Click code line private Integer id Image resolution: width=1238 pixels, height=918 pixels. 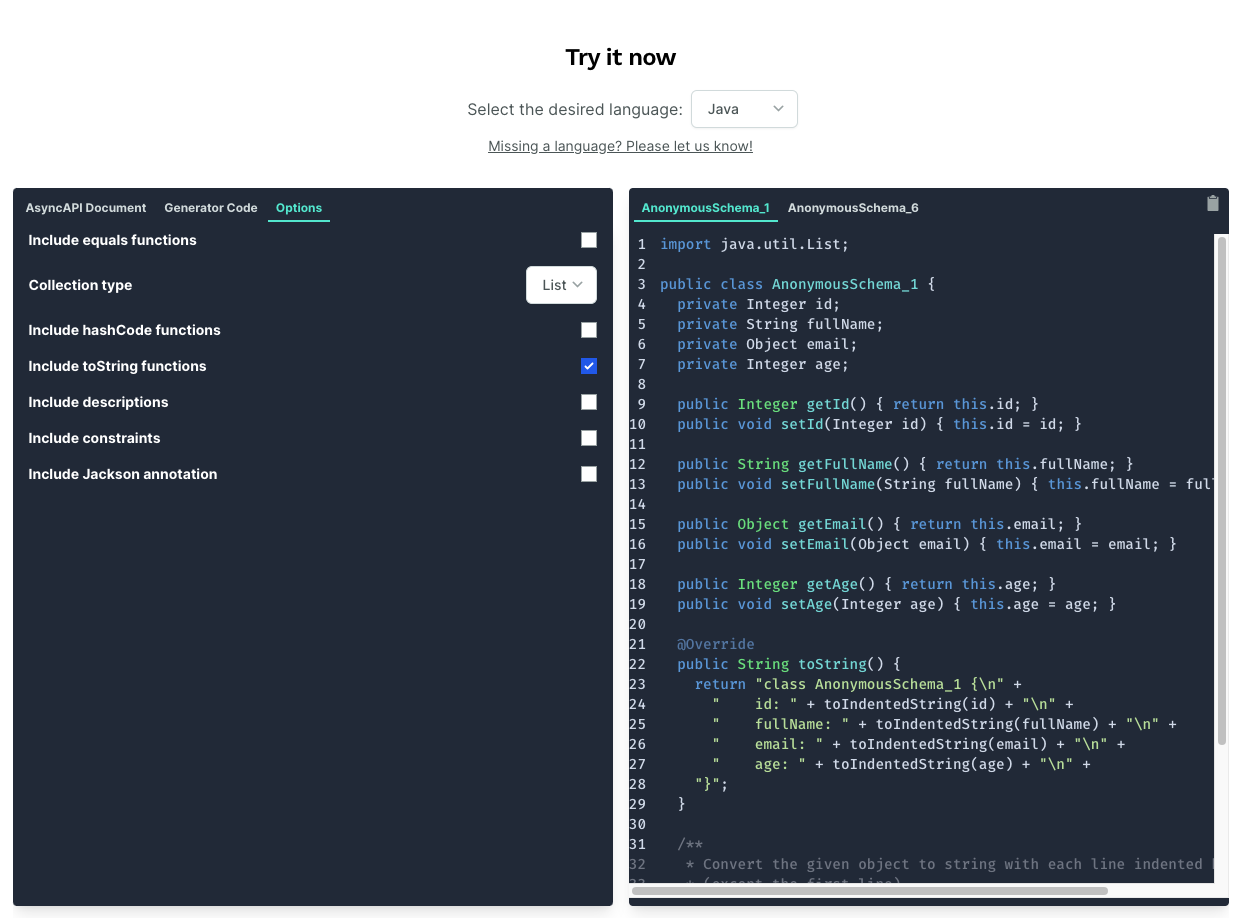pyautogui.click(x=759, y=304)
